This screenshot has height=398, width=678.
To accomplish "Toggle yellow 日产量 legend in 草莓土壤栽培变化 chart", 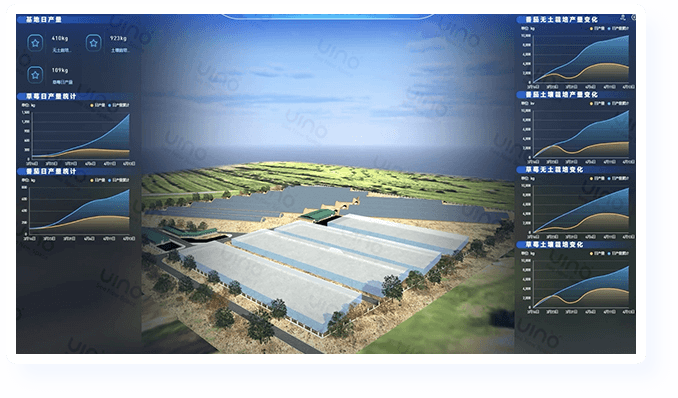I will click(598, 253).
